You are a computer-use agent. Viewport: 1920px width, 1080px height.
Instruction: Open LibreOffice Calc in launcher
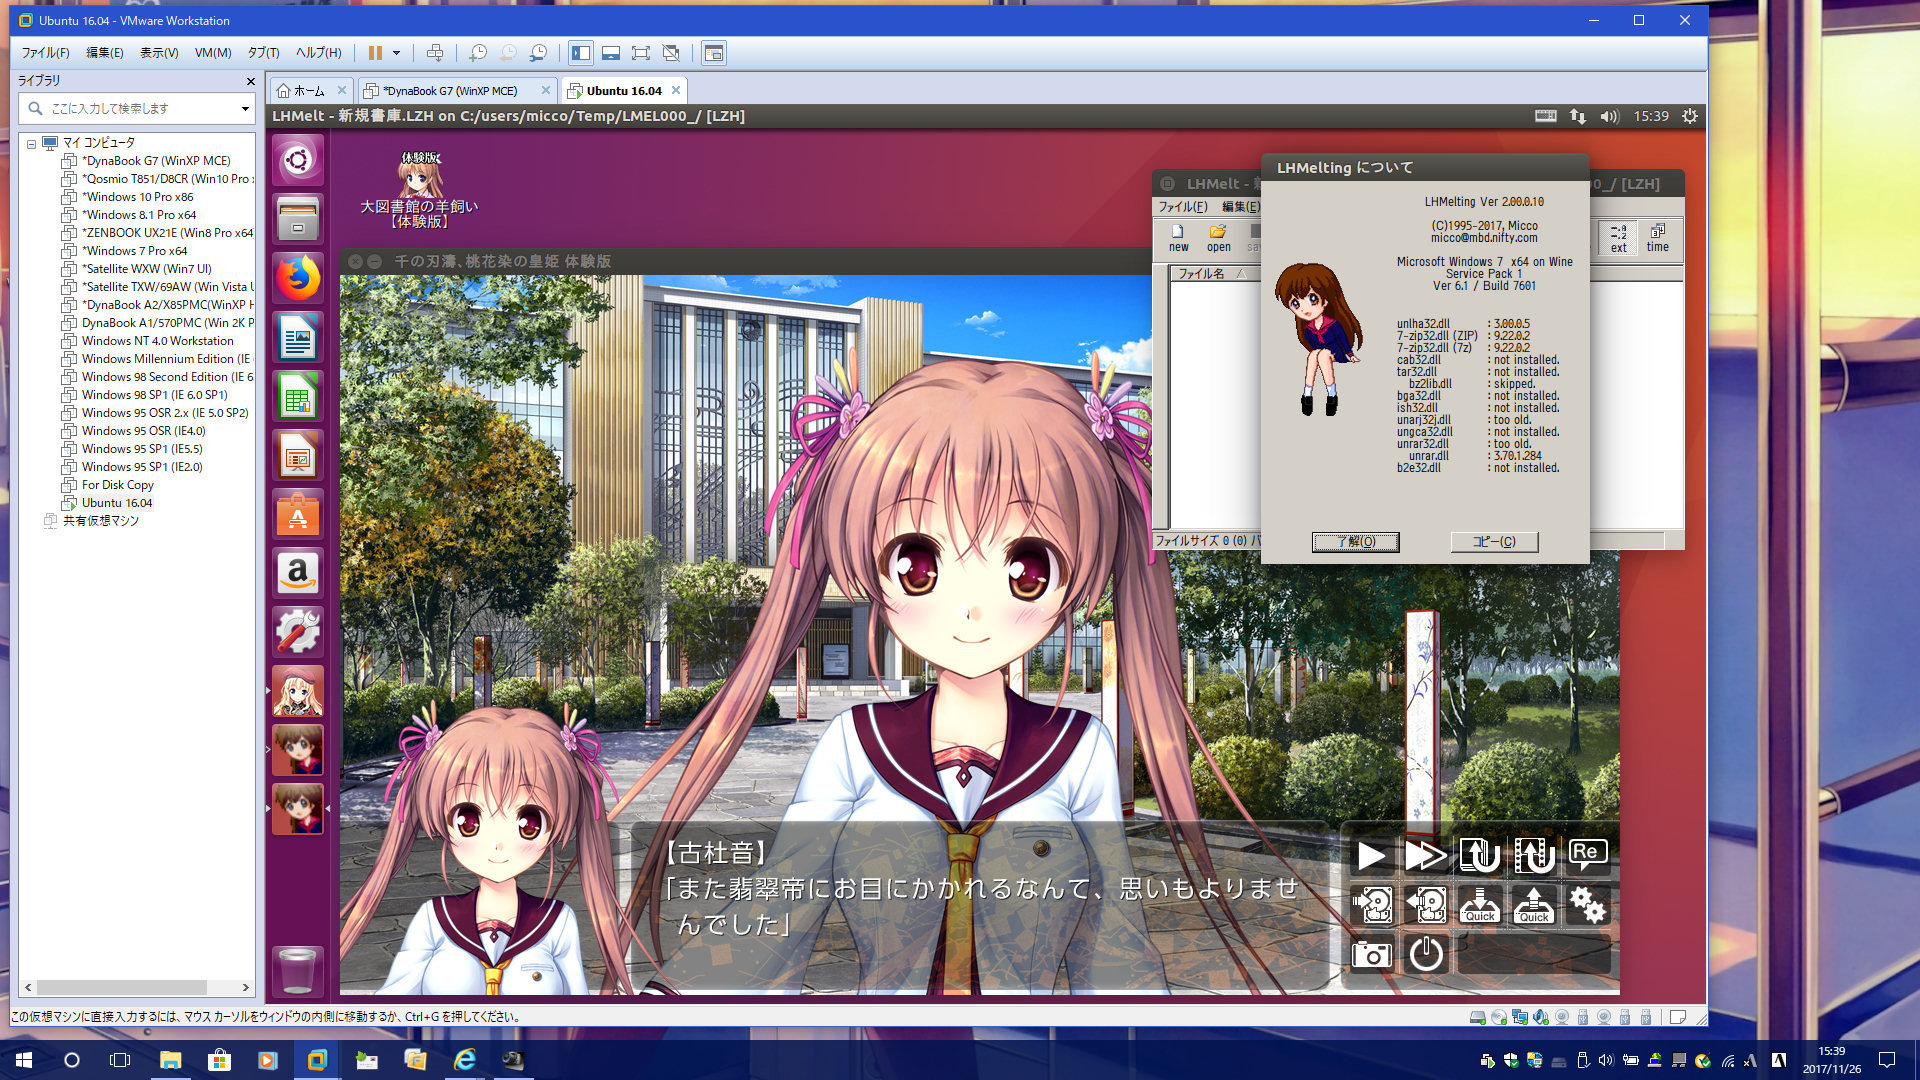[x=298, y=396]
